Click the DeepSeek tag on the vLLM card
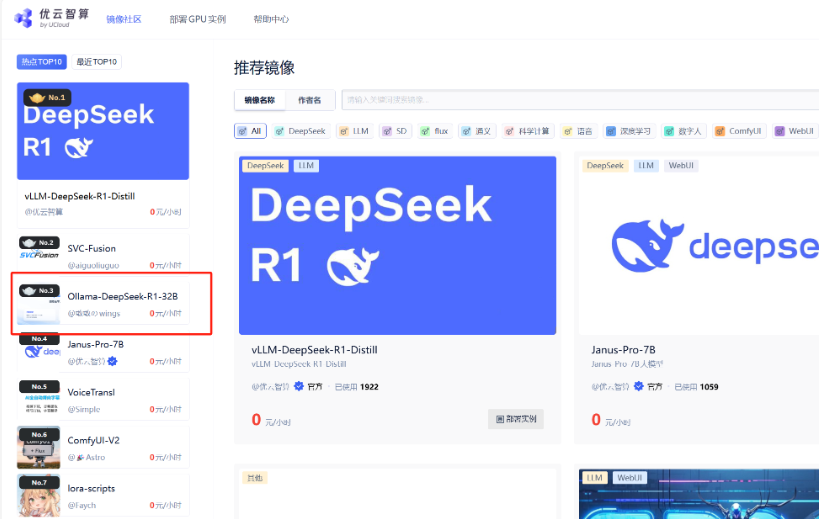Viewport: 822px width, 519px height. [265, 166]
